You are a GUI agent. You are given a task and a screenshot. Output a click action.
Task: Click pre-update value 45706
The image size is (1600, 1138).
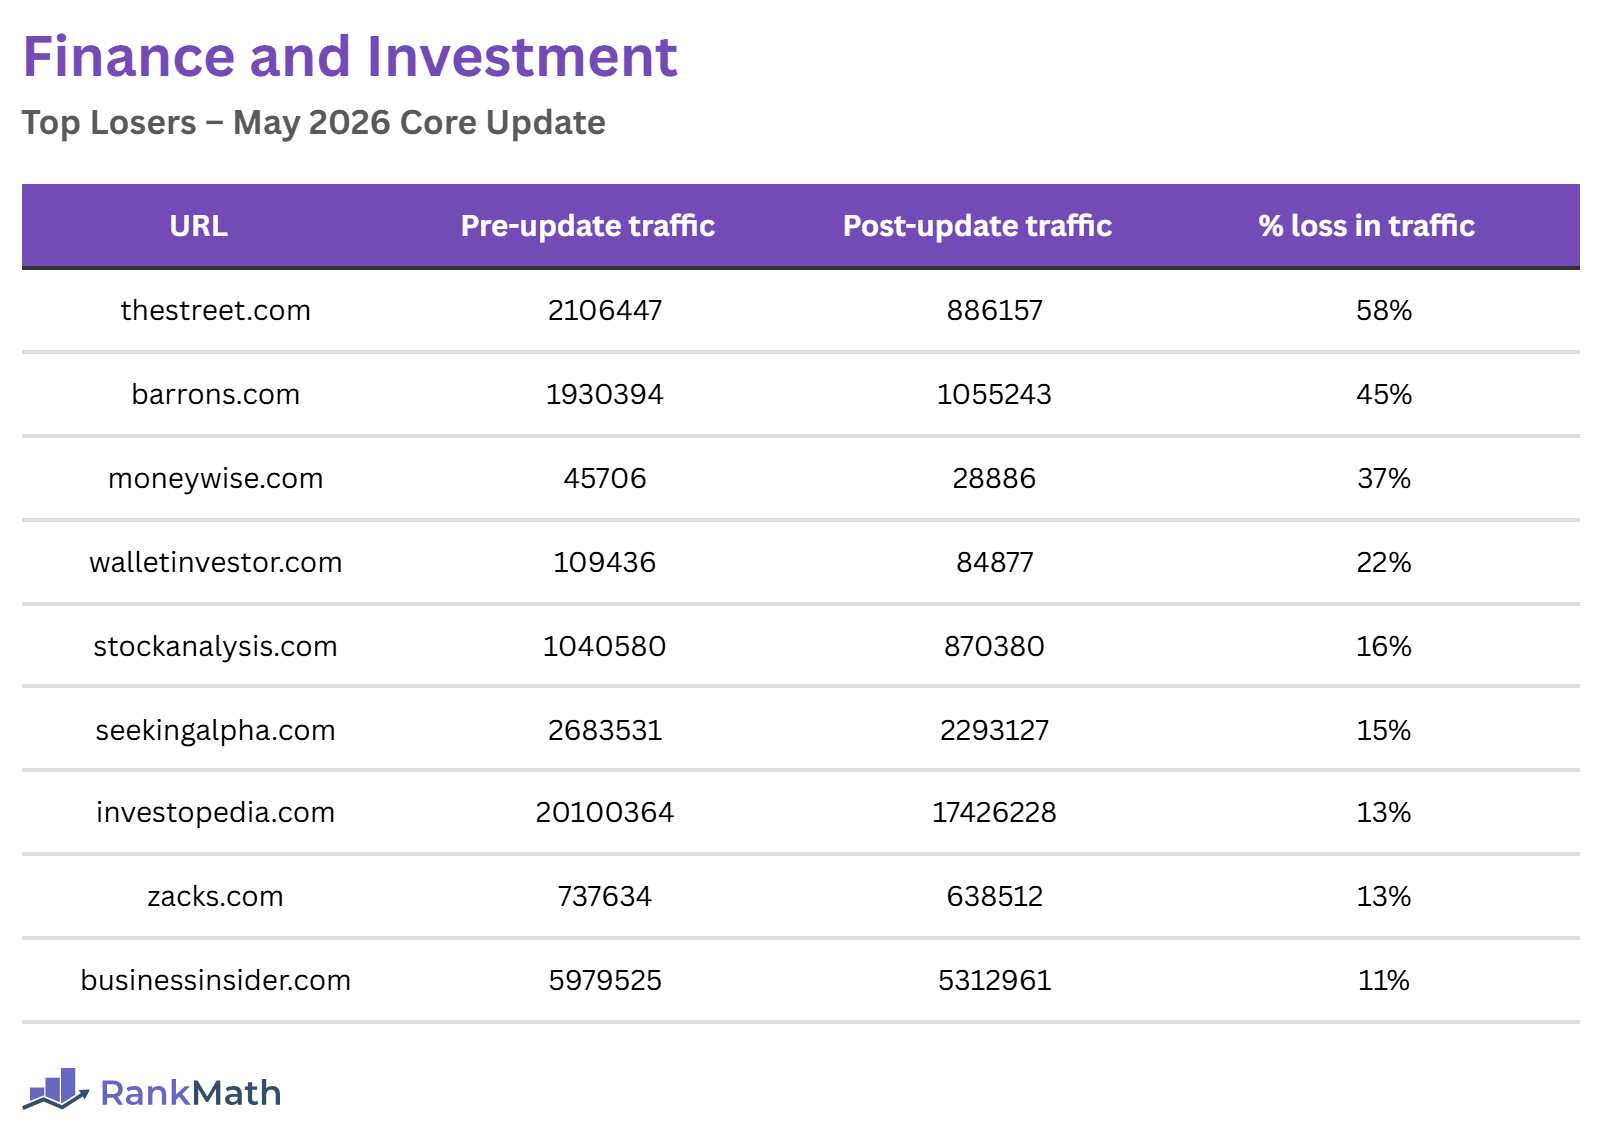605,478
